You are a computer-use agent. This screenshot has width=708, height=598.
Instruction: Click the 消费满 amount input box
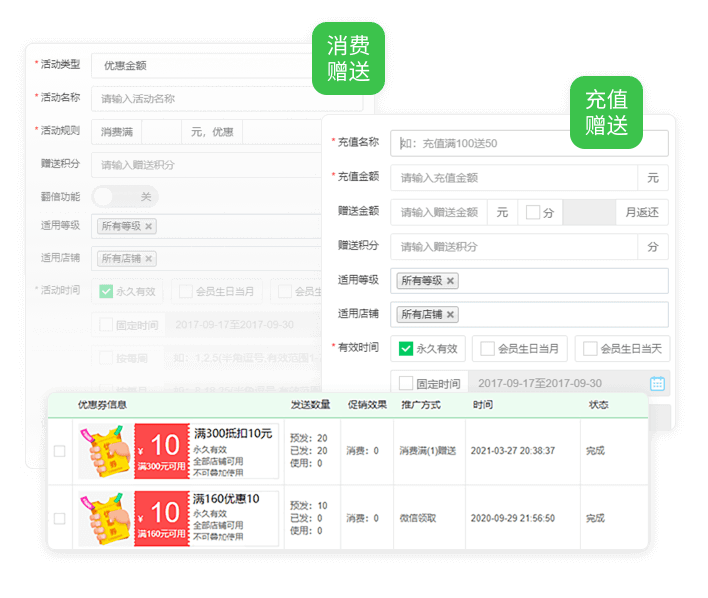(161, 132)
